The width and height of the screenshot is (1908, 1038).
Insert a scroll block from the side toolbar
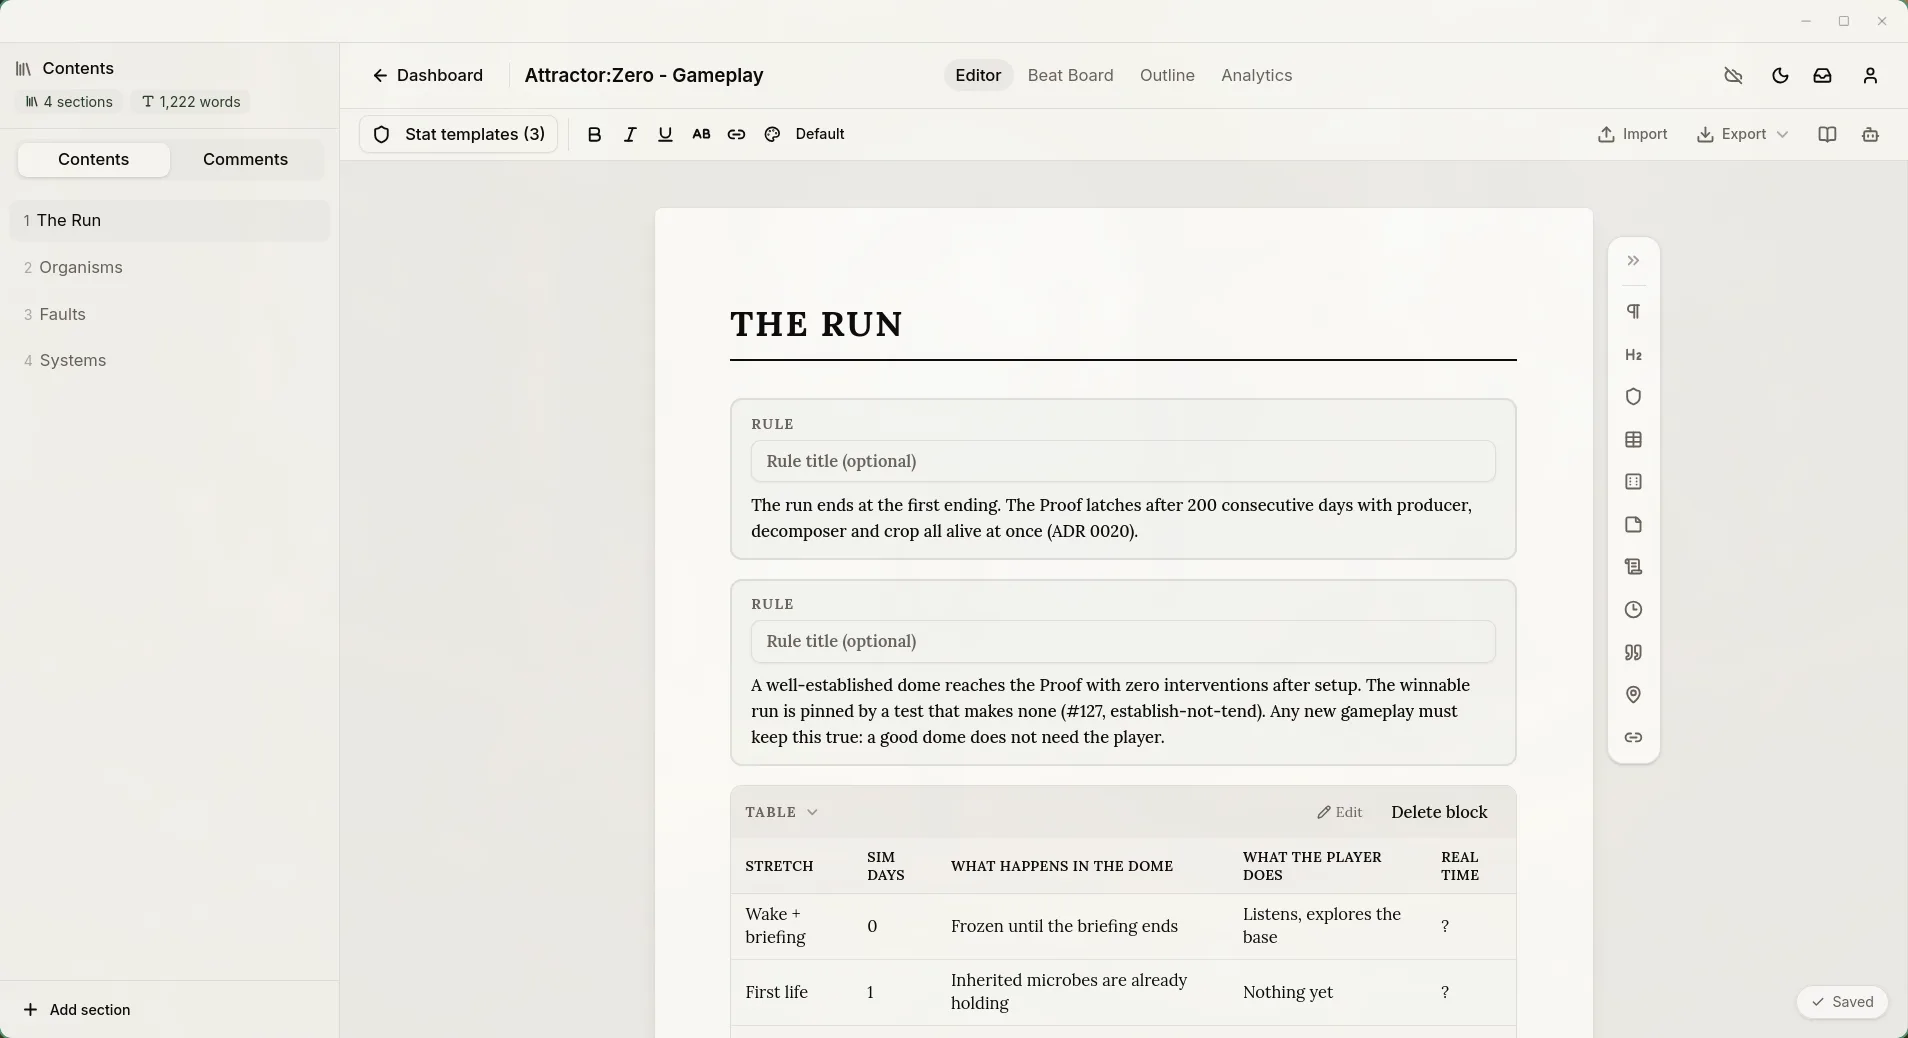(x=1633, y=567)
